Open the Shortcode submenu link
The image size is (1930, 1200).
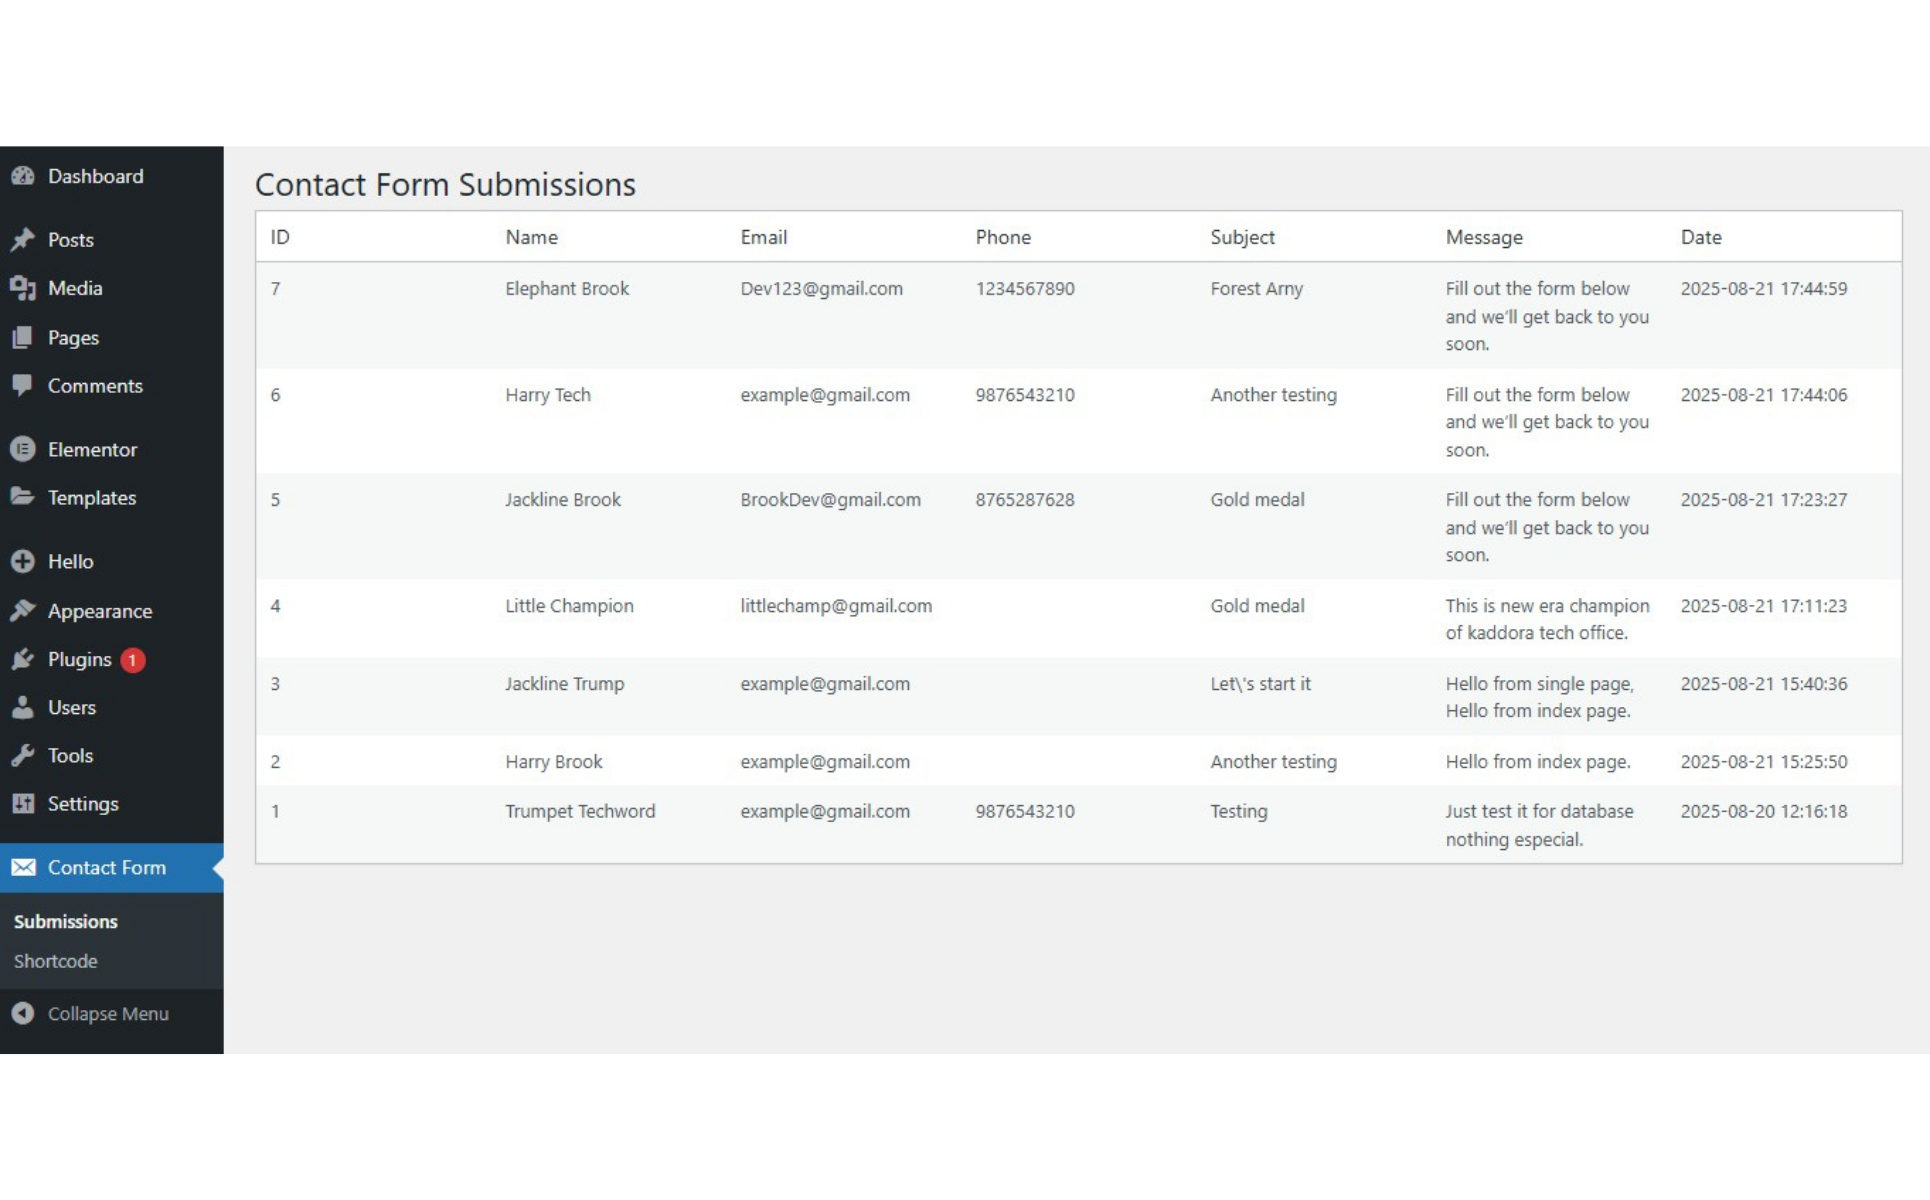[x=56, y=961]
